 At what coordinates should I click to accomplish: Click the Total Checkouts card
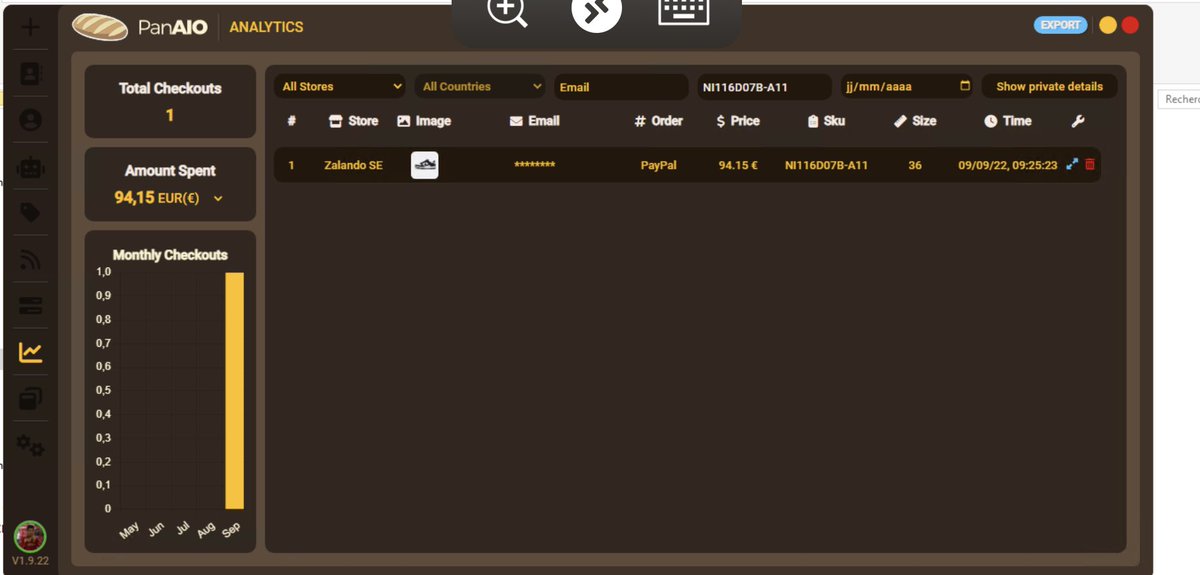coord(170,102)
